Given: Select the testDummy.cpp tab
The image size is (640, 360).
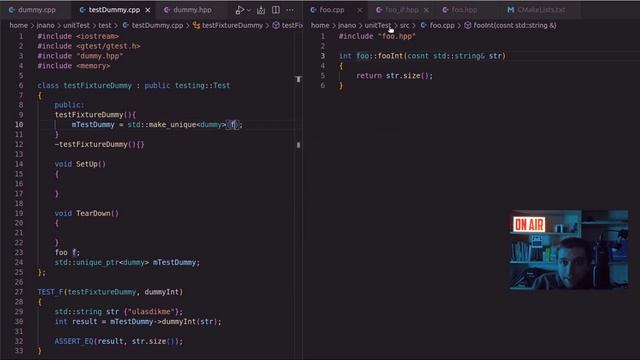Looking at the screenshot, I should click(114, 10).
